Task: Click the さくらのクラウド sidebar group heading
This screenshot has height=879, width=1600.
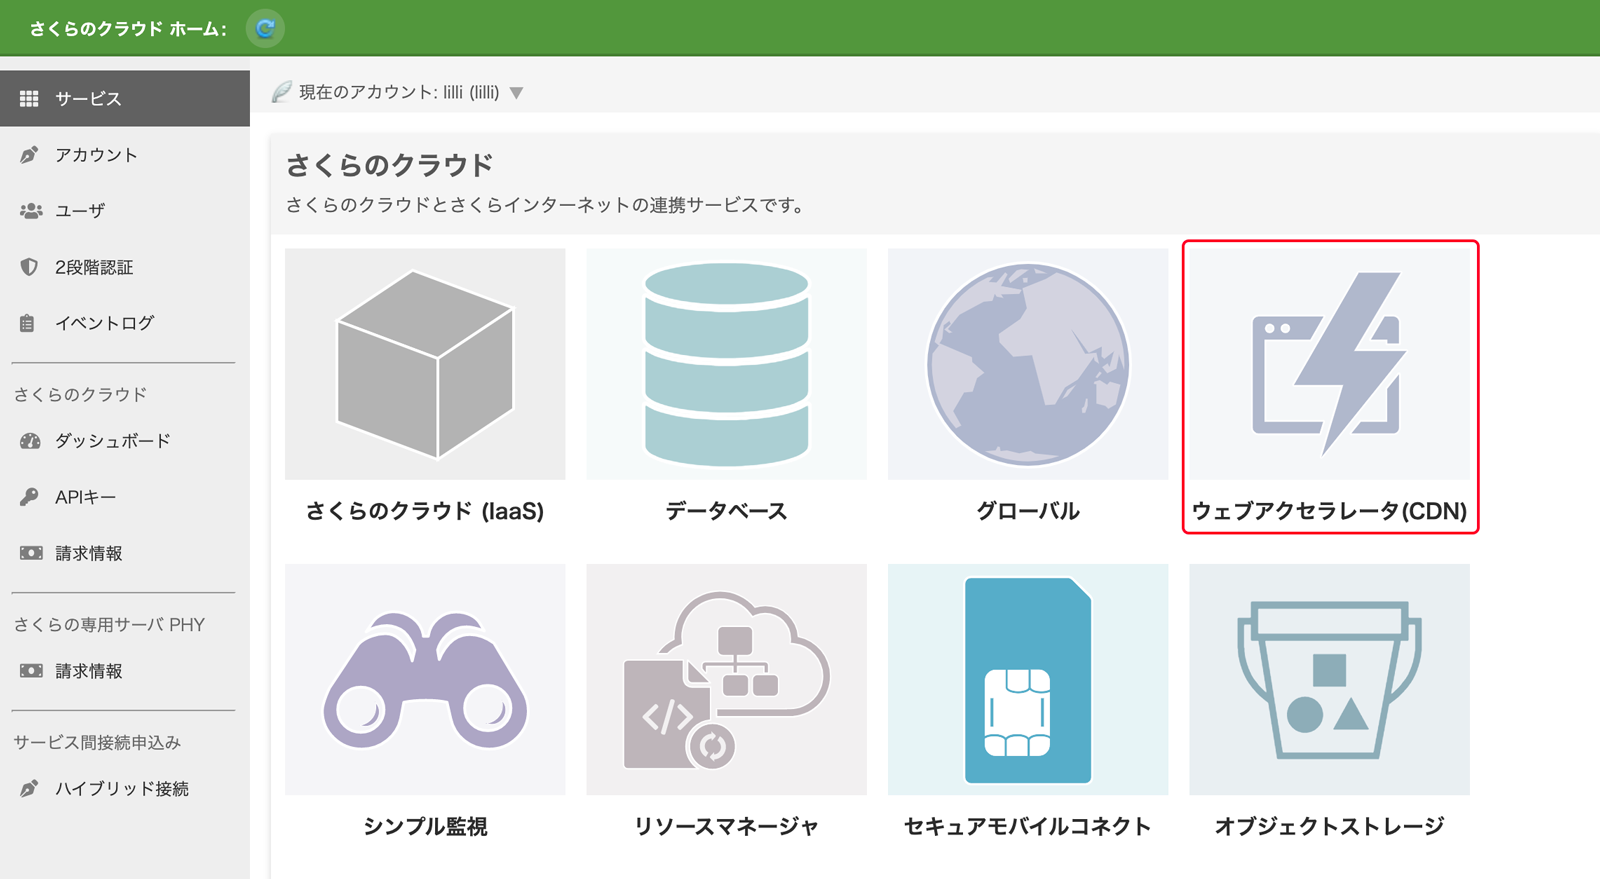Action: click(x=80, y=395)
